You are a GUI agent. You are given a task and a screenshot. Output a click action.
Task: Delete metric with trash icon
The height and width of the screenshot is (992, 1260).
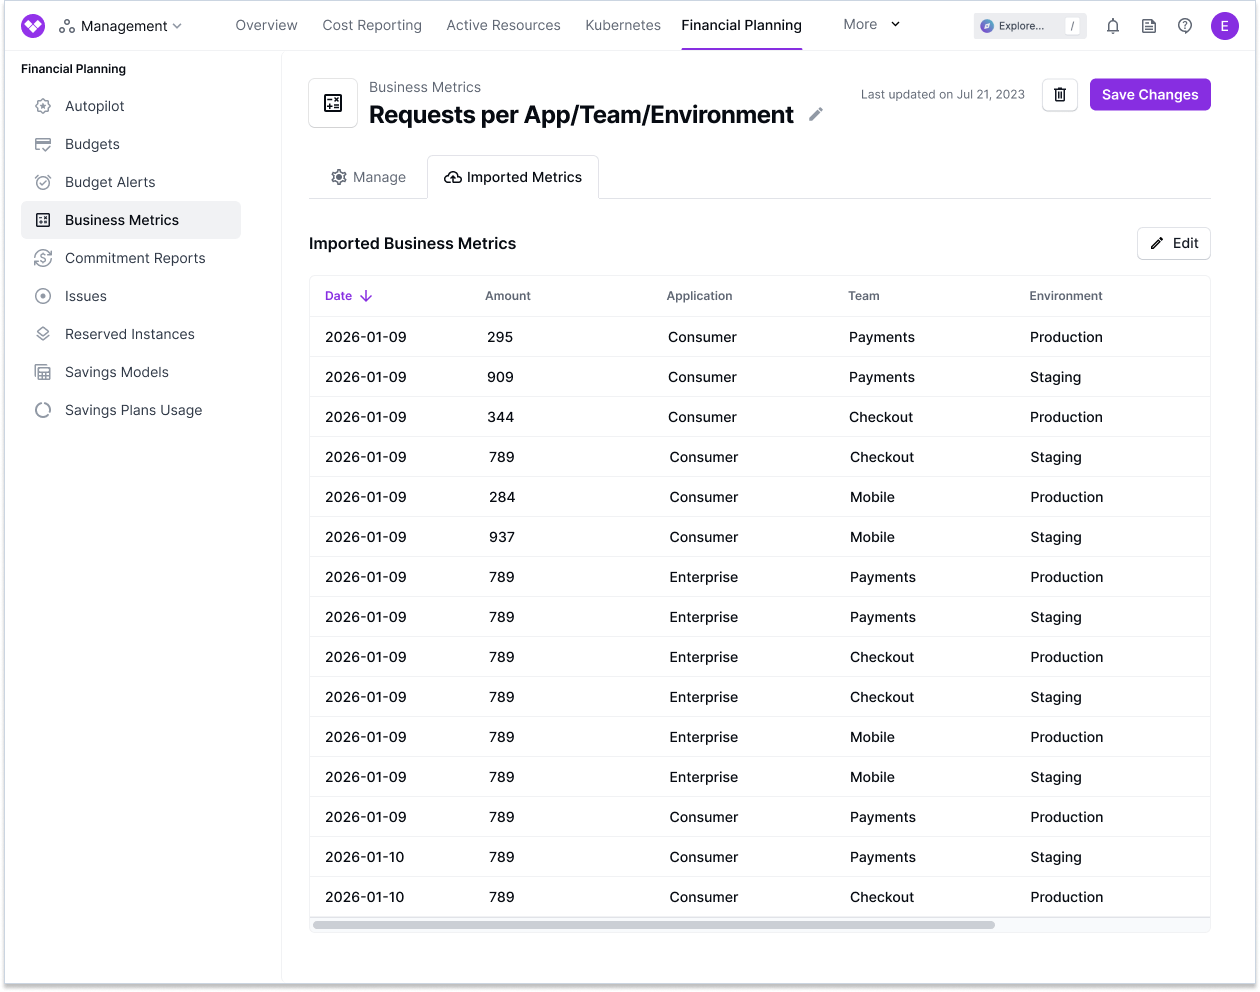pos(1060,95)
